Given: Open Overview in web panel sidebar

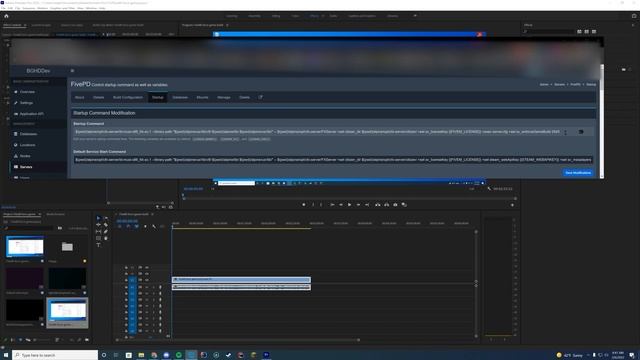Looking at the screenshot, I should [27, 92].
